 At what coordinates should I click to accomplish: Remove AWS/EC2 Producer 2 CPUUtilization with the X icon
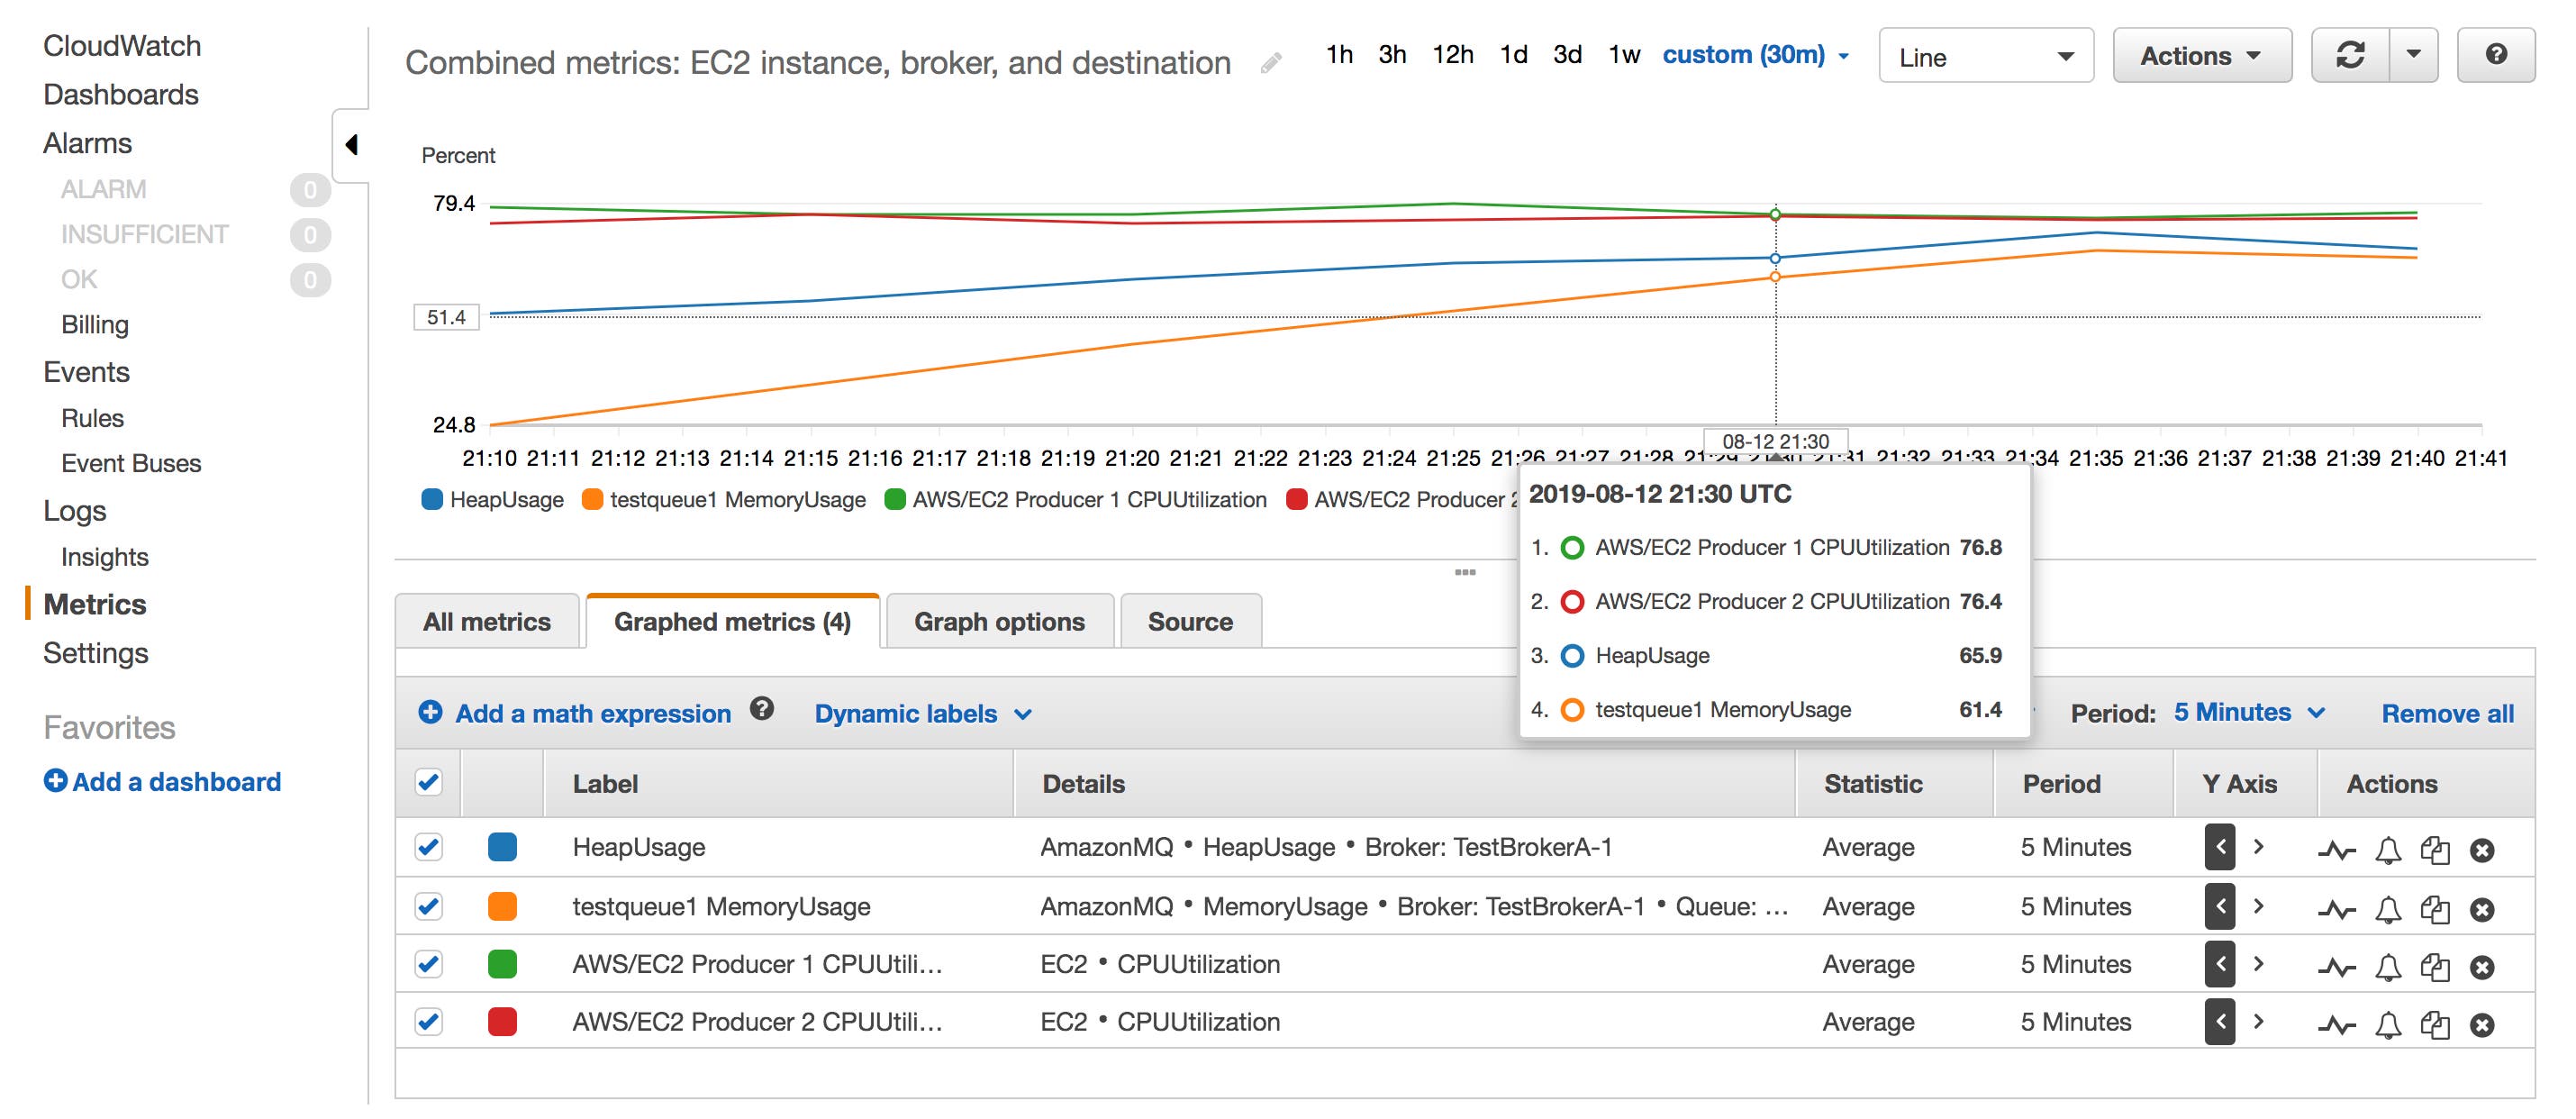2483,1022
